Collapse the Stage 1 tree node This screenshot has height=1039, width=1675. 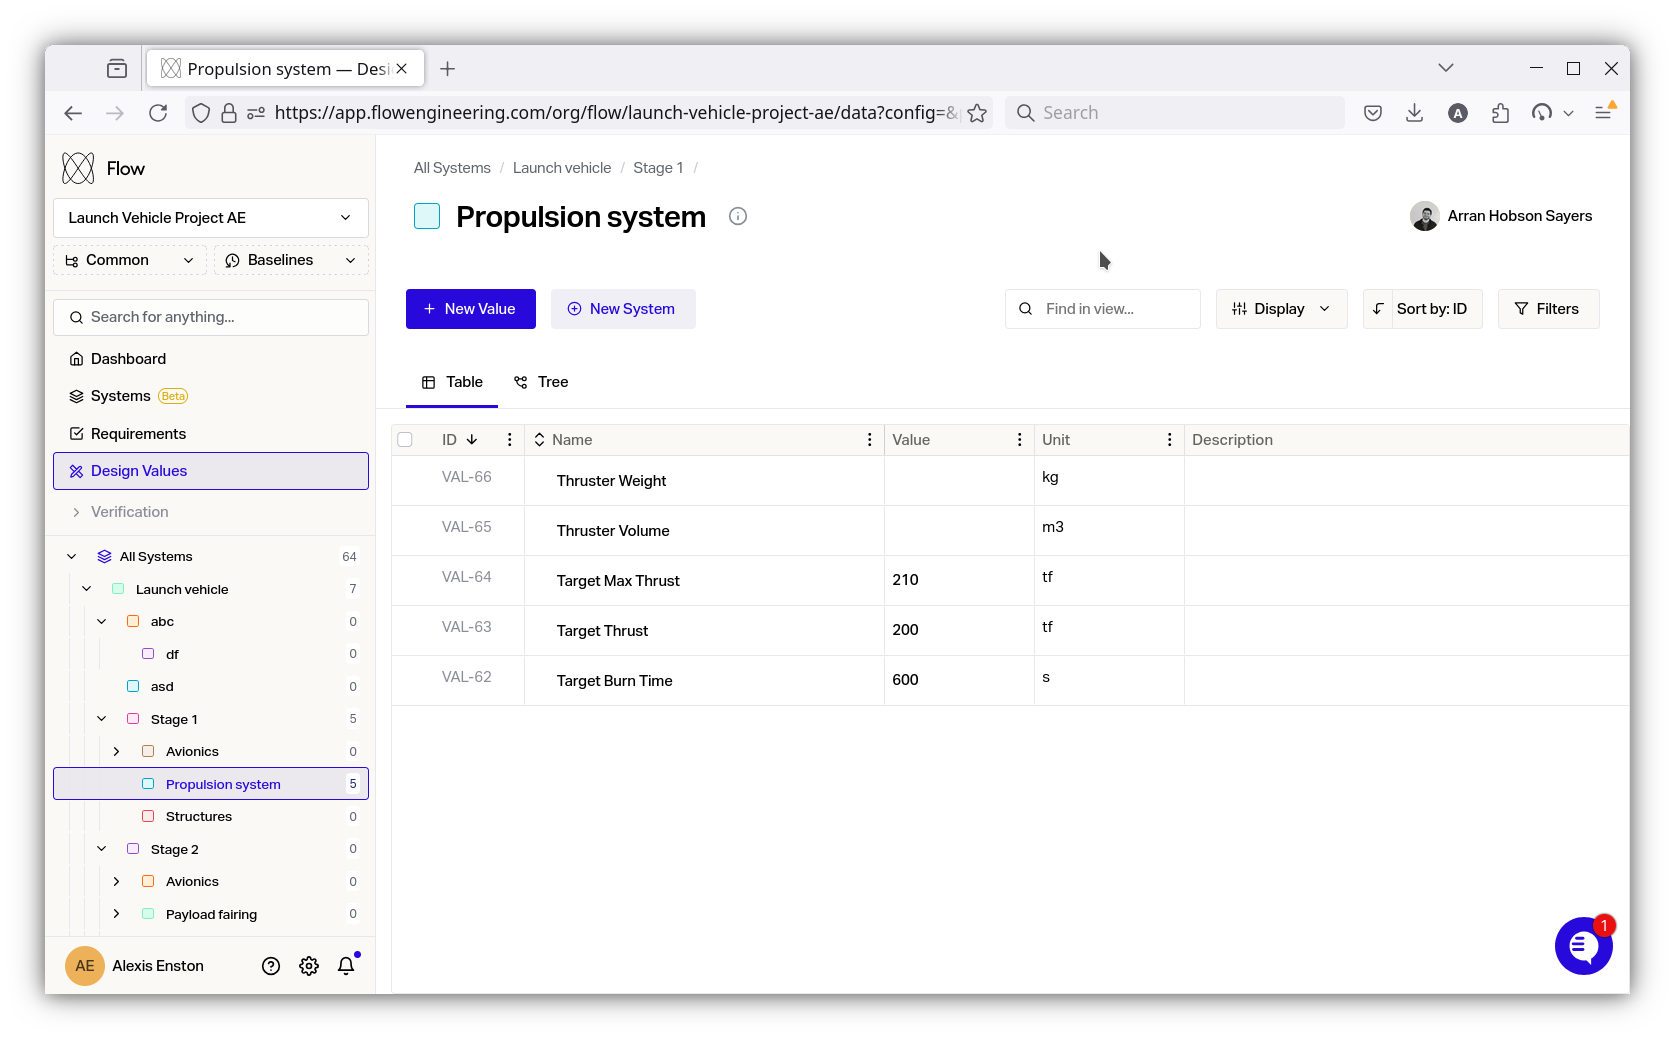click(x=102, y=719)
